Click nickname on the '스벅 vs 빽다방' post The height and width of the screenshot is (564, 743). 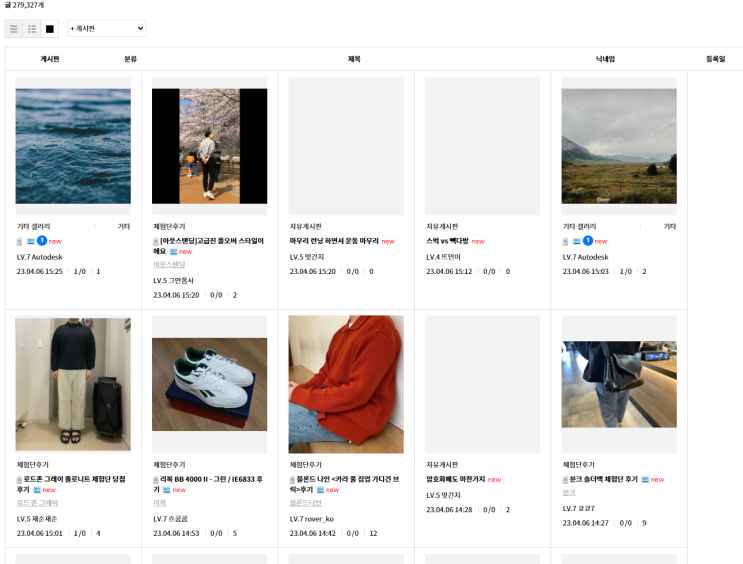point(444,257)
